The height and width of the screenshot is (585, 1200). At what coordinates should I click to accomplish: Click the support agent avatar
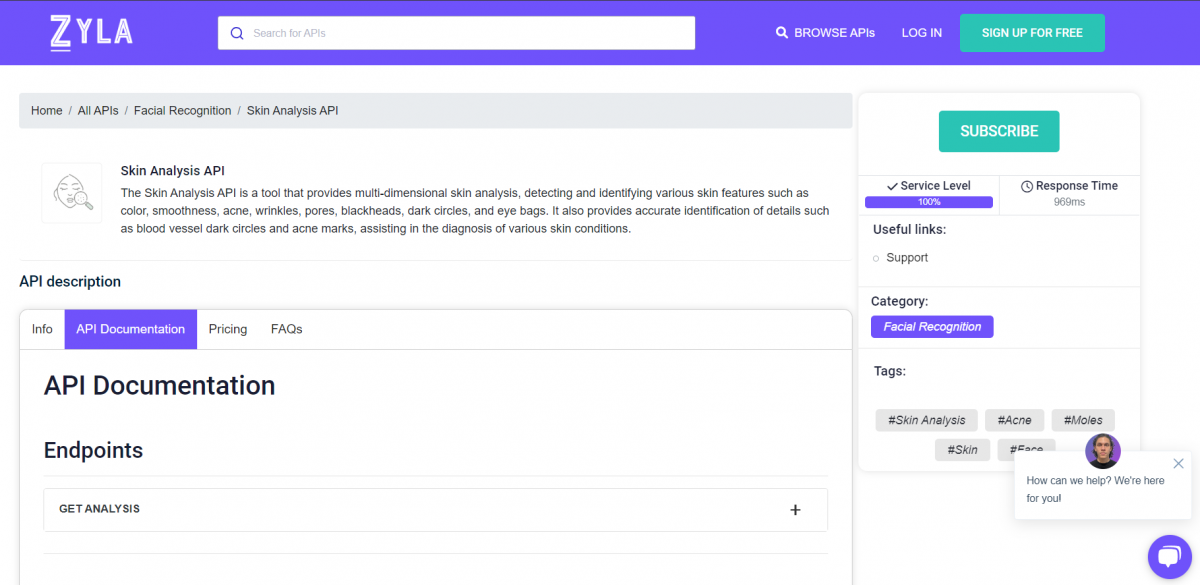[1103, 451]
